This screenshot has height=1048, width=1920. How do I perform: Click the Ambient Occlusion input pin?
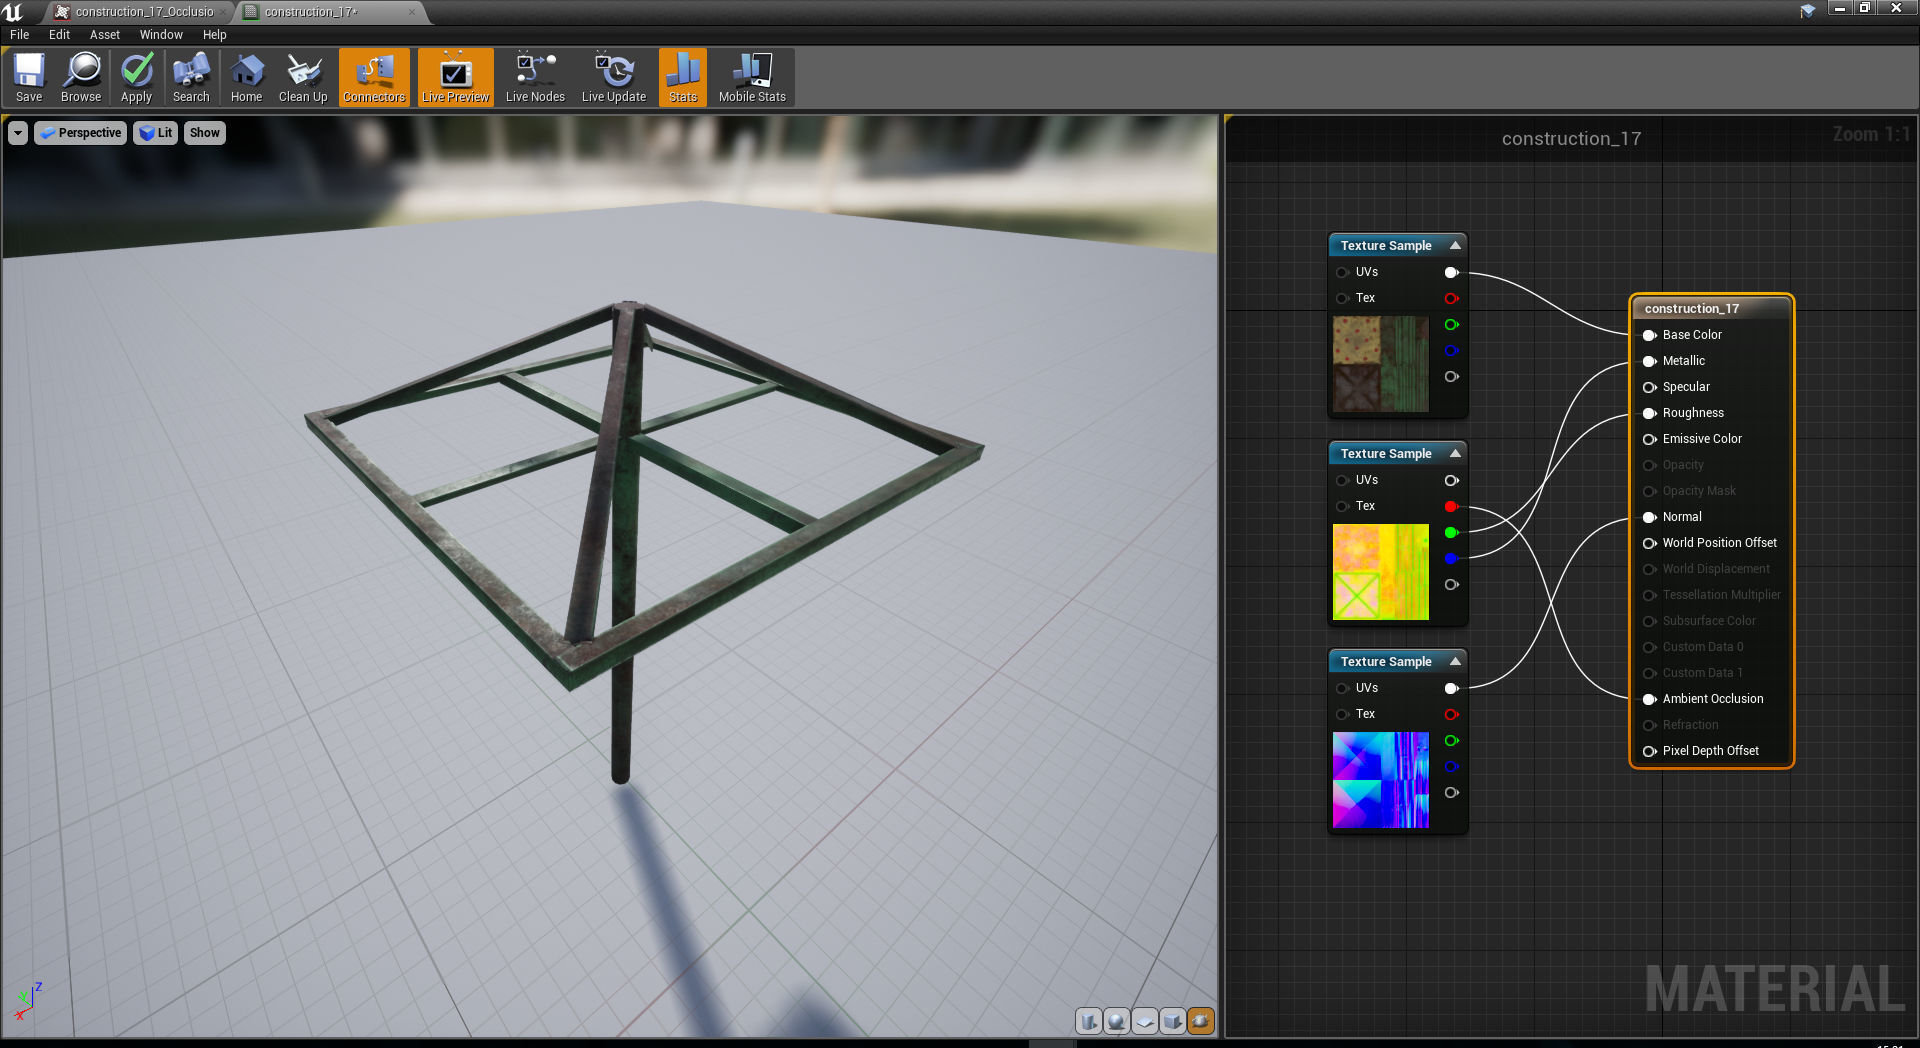[x=1650, y=699]
